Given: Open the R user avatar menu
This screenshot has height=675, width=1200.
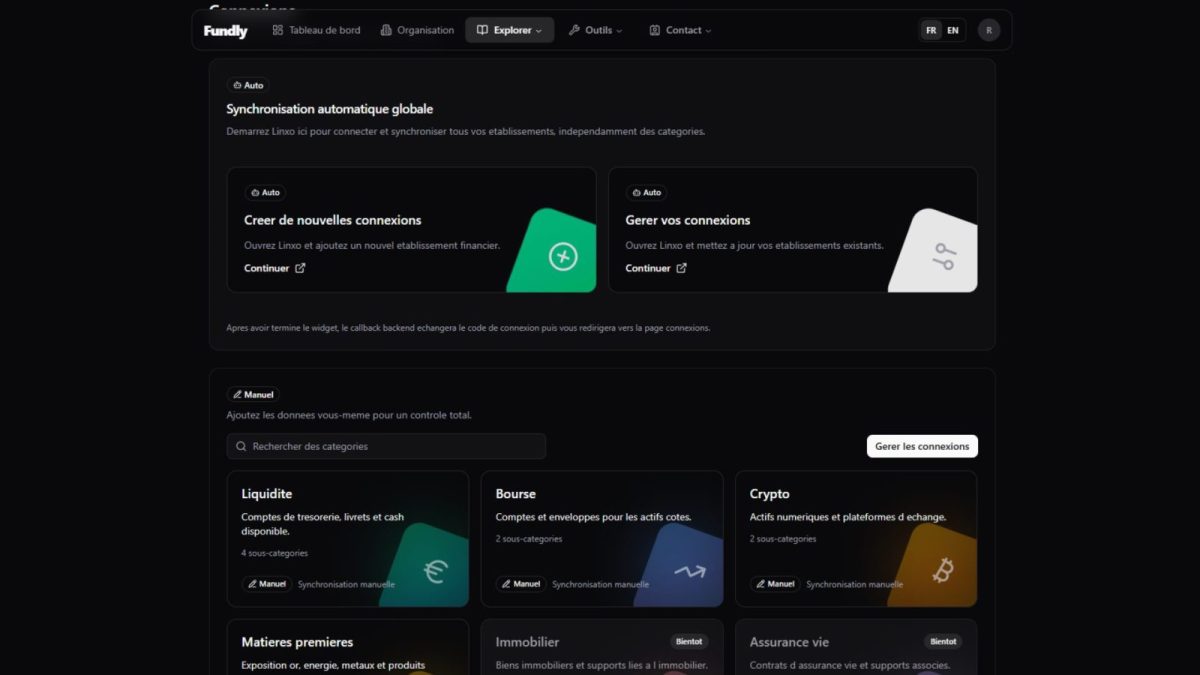Looking at the screenshot, I should pos(989,30).
